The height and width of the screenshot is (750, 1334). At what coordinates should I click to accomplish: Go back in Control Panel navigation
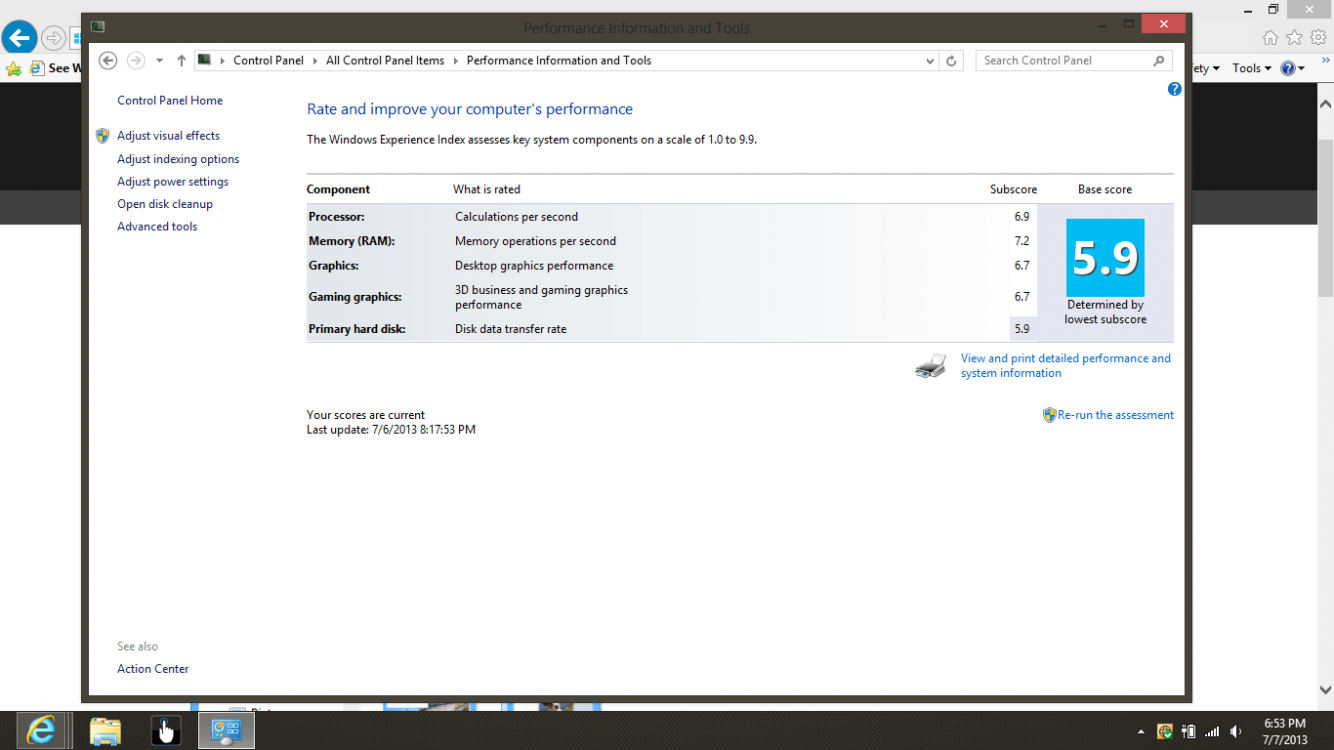(108, 60)
